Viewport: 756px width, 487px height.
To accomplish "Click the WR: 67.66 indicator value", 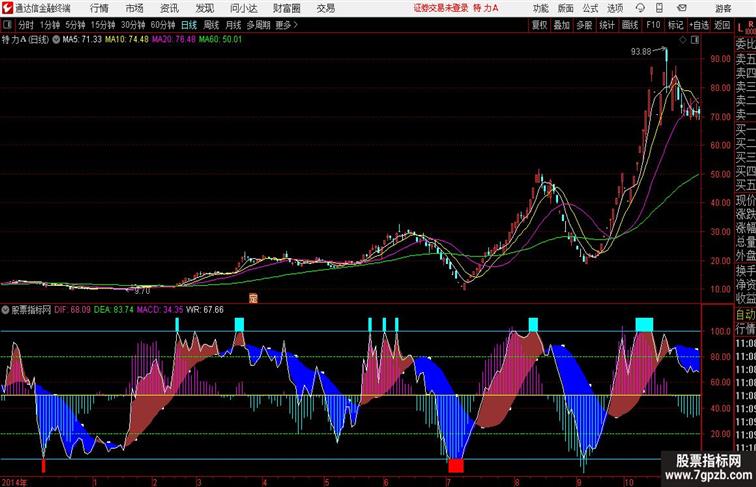I will pos(205,310).
